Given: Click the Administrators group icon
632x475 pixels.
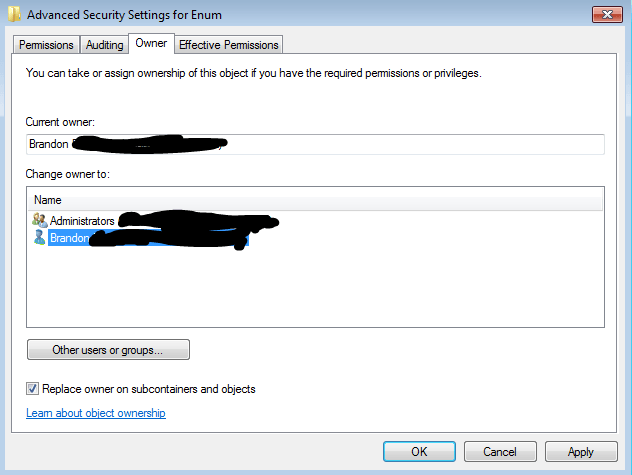Looking at the screenshot, I should click(x=40, y=220).
